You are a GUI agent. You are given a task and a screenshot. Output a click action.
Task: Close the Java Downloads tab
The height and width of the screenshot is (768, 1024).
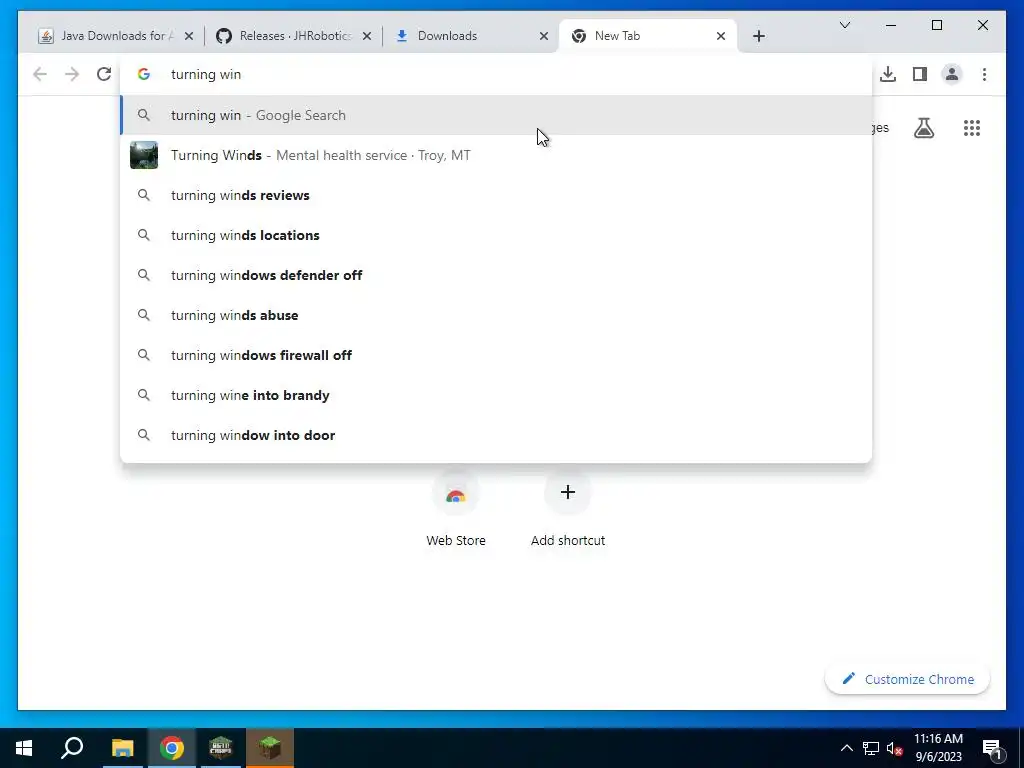point(189,36)
